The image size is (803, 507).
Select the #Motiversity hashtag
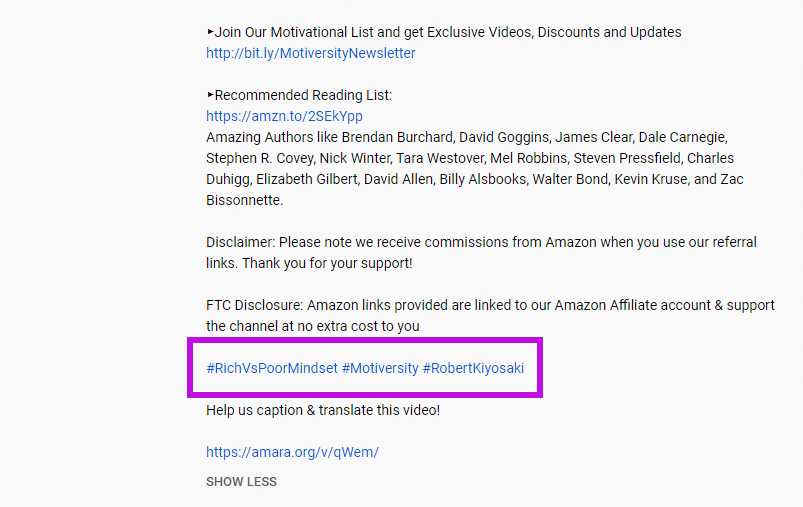point(380,368)
